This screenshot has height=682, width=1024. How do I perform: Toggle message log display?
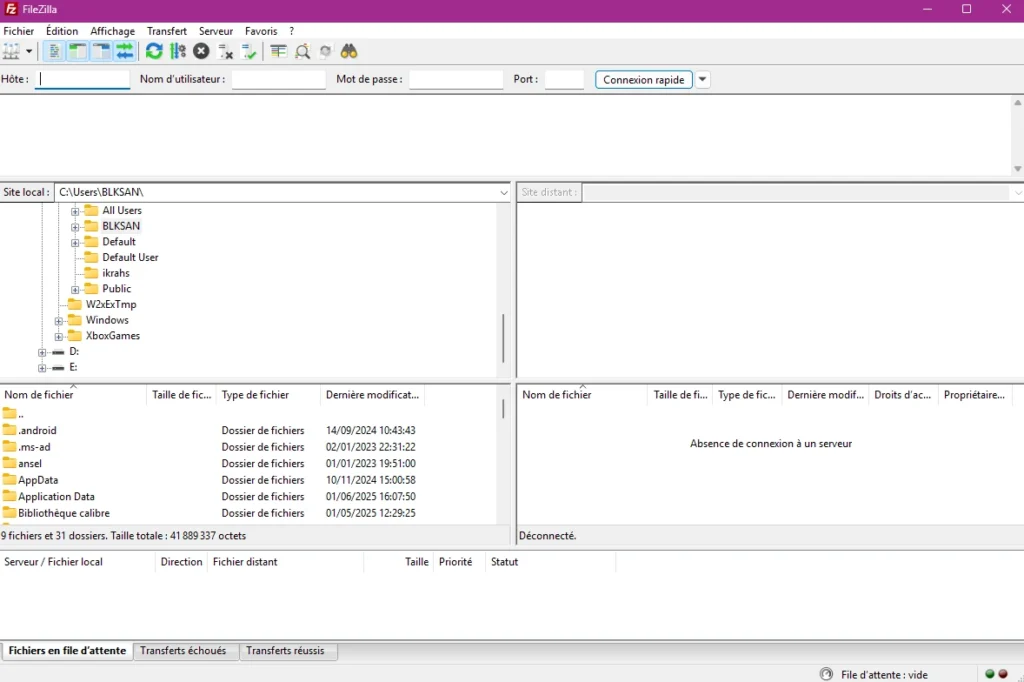pos(54,52)
